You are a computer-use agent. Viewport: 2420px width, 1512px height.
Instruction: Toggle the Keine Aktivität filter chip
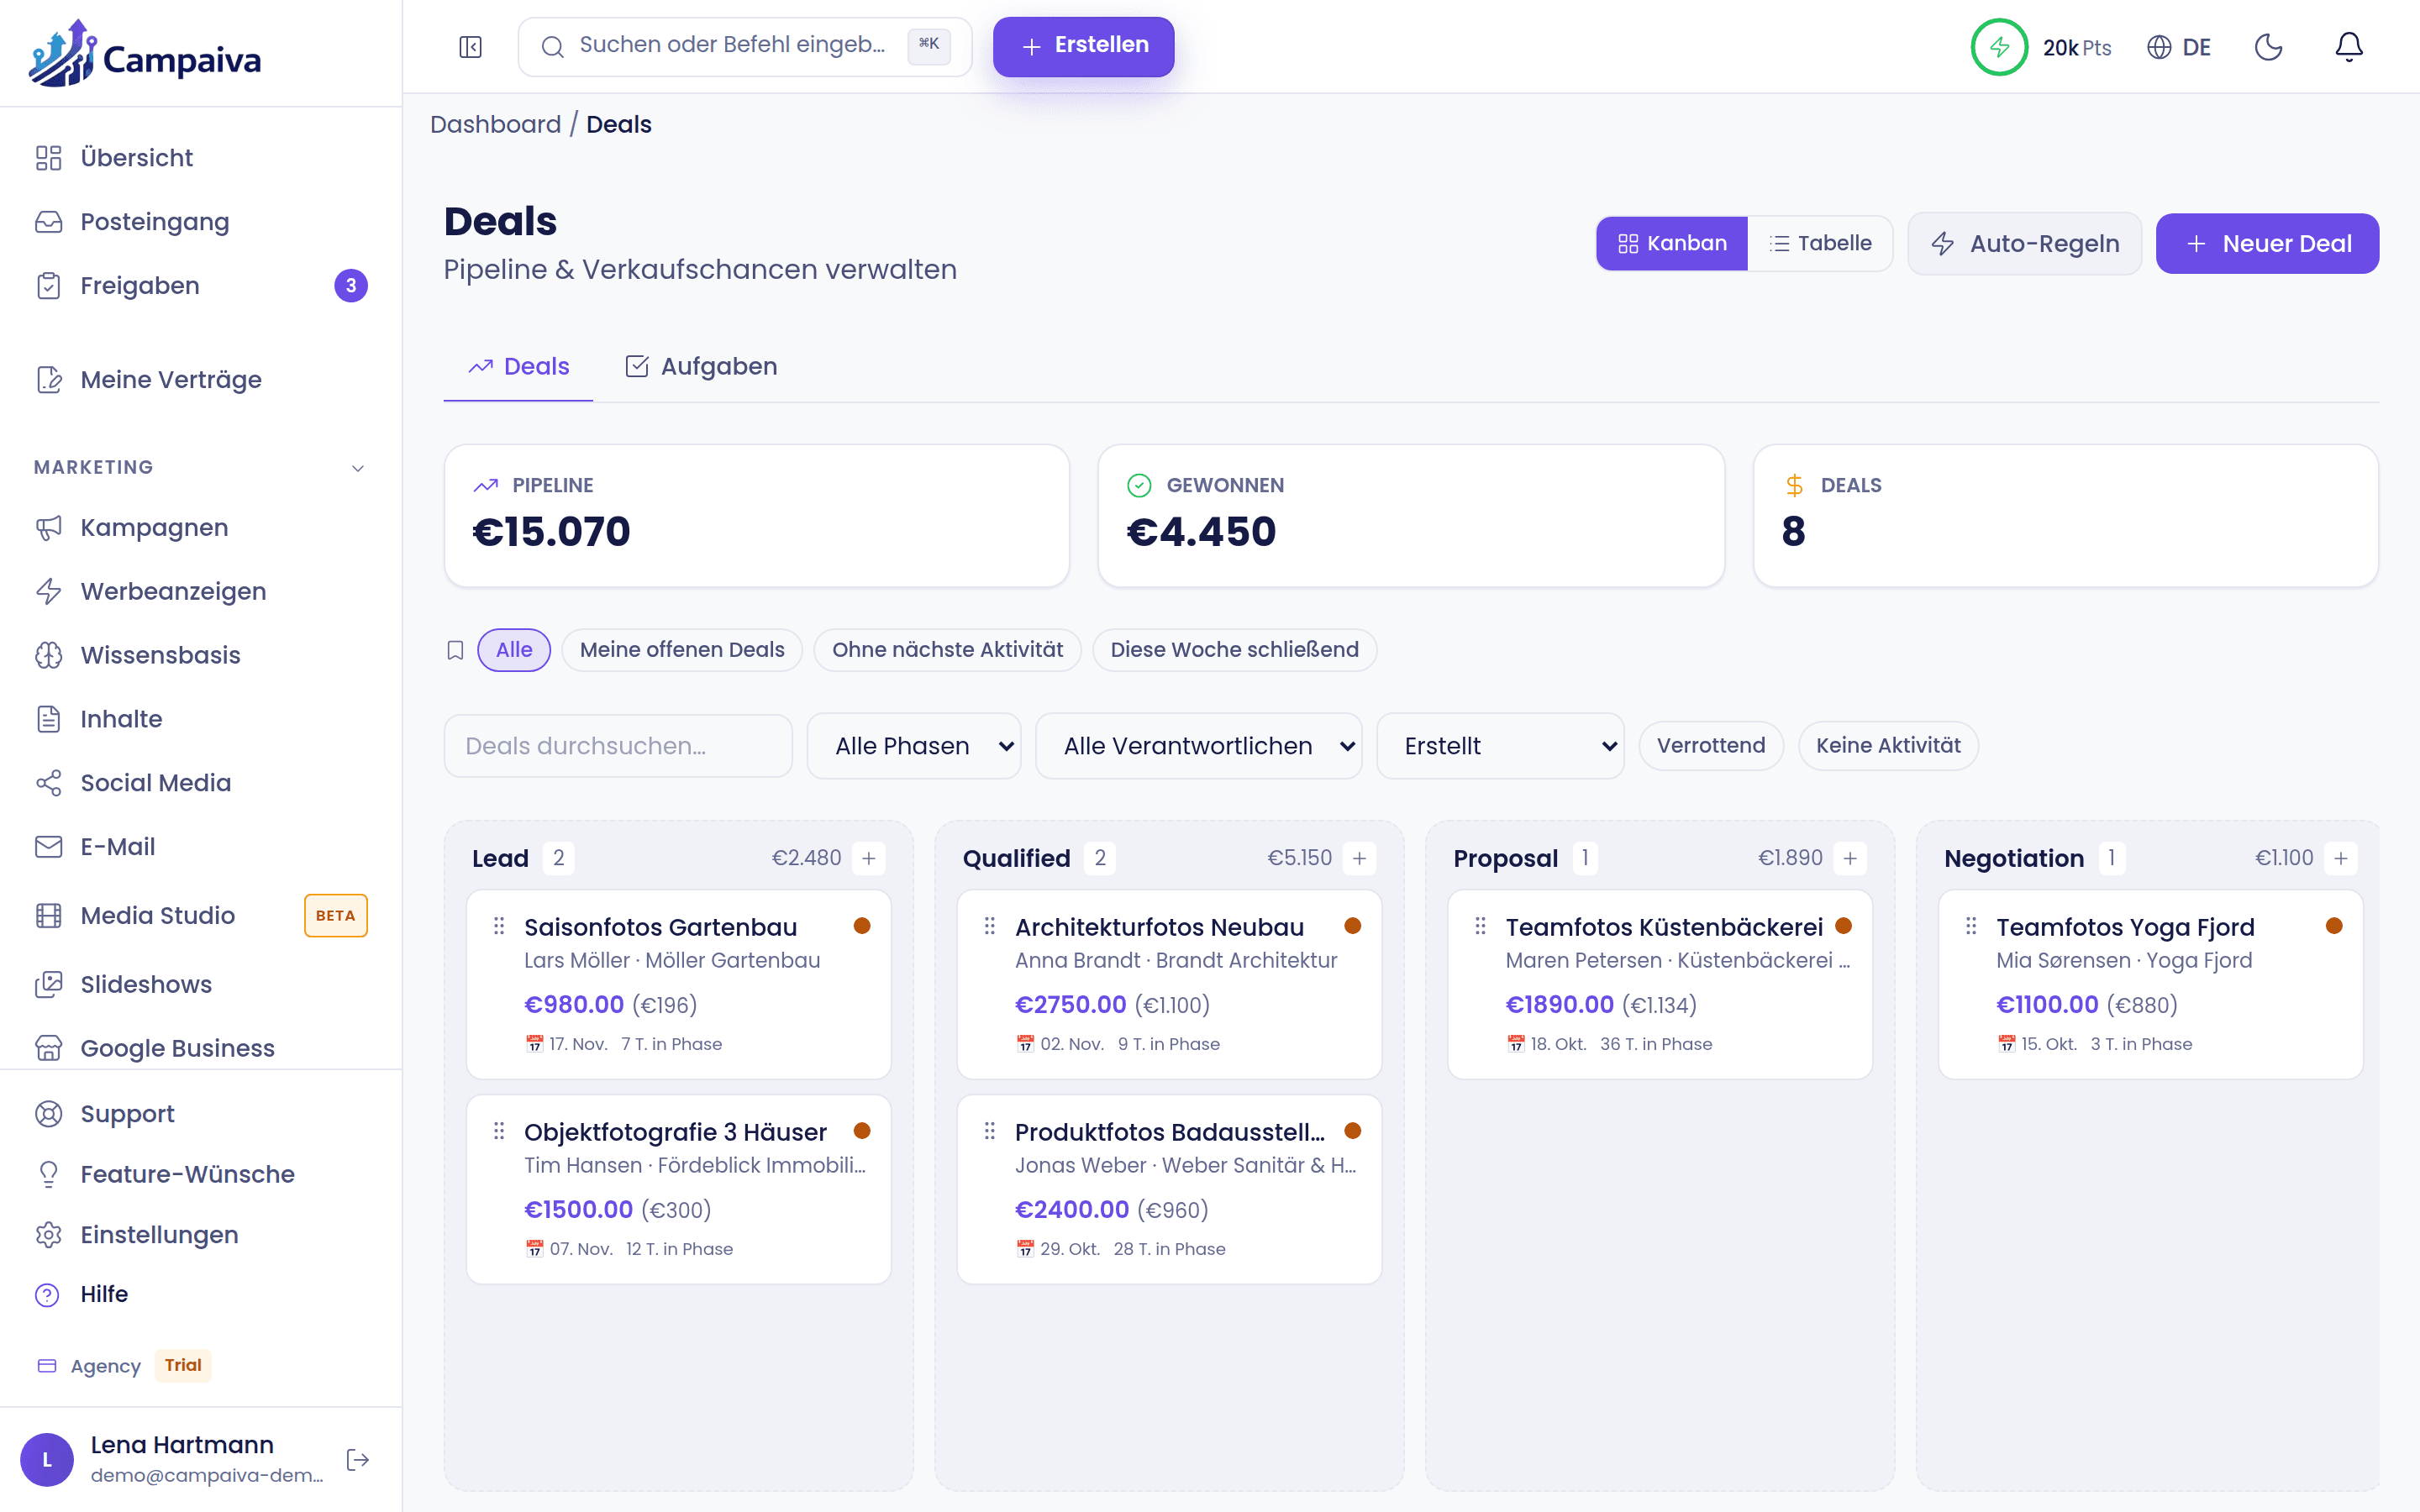pyautogui.click(x=1888, y=746)
